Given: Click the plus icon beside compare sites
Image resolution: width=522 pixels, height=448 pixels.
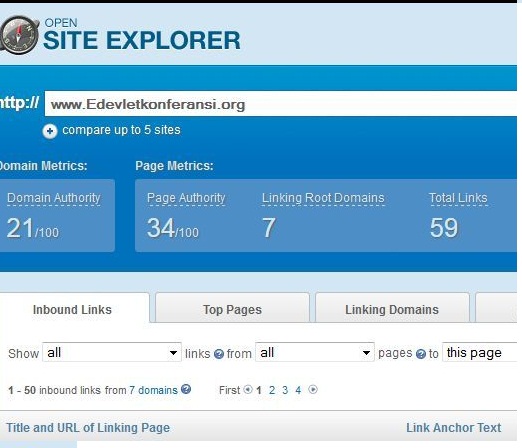Looking at the screenshot, I should (x=50, y=131).
